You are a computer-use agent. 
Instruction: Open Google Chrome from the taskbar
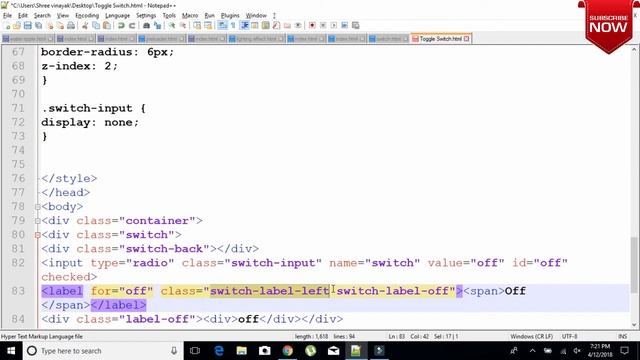tap(287, 351)
